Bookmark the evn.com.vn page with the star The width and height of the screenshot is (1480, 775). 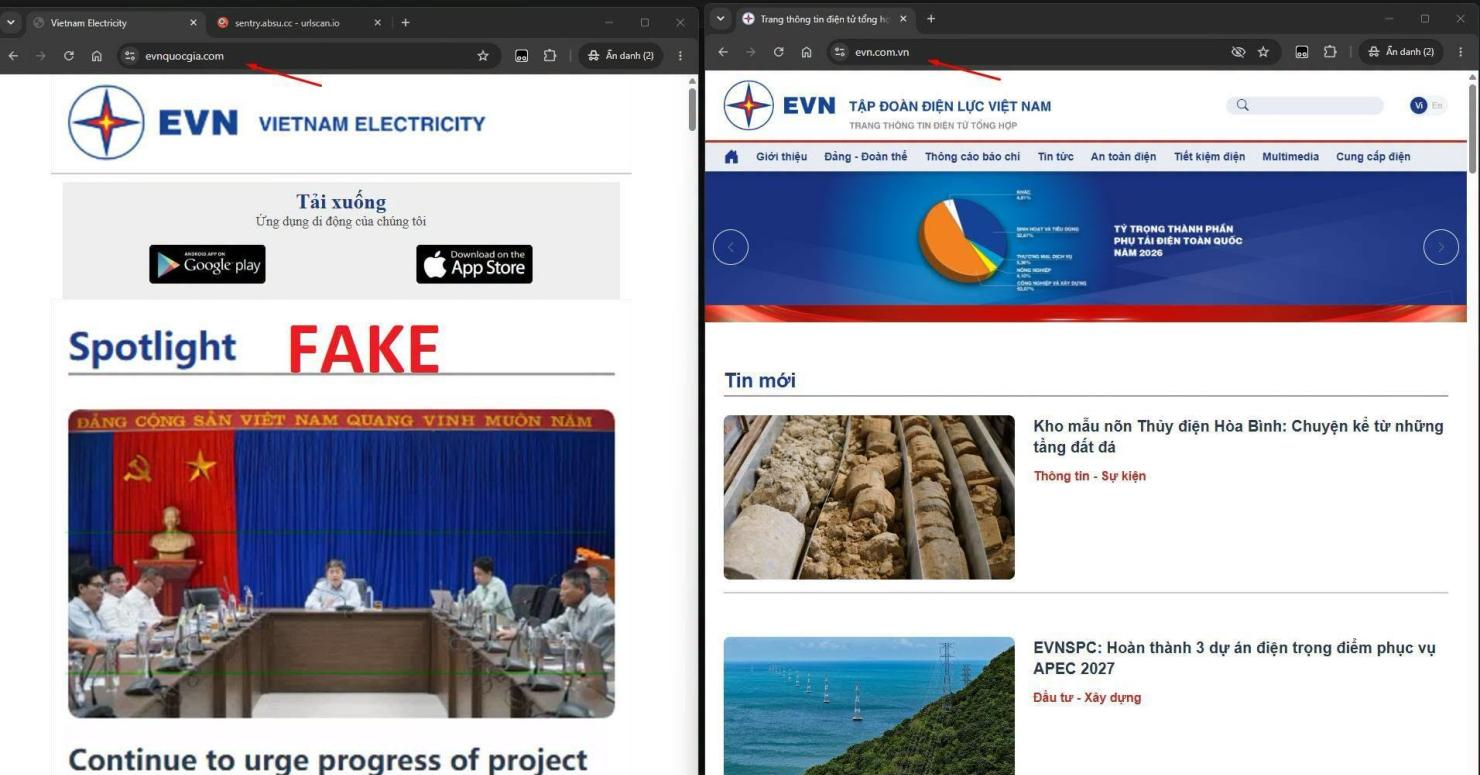click(1263, 52)
